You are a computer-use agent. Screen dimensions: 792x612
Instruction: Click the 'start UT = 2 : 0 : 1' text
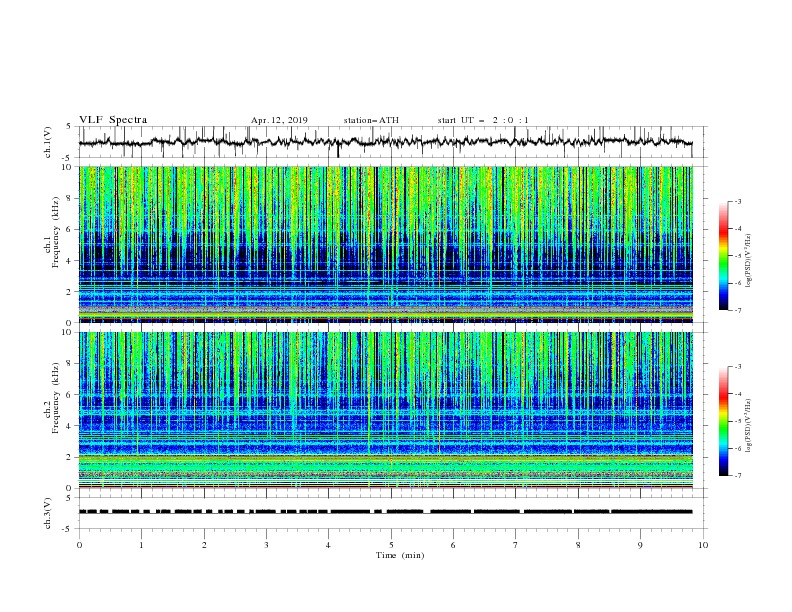pos(483,120)
